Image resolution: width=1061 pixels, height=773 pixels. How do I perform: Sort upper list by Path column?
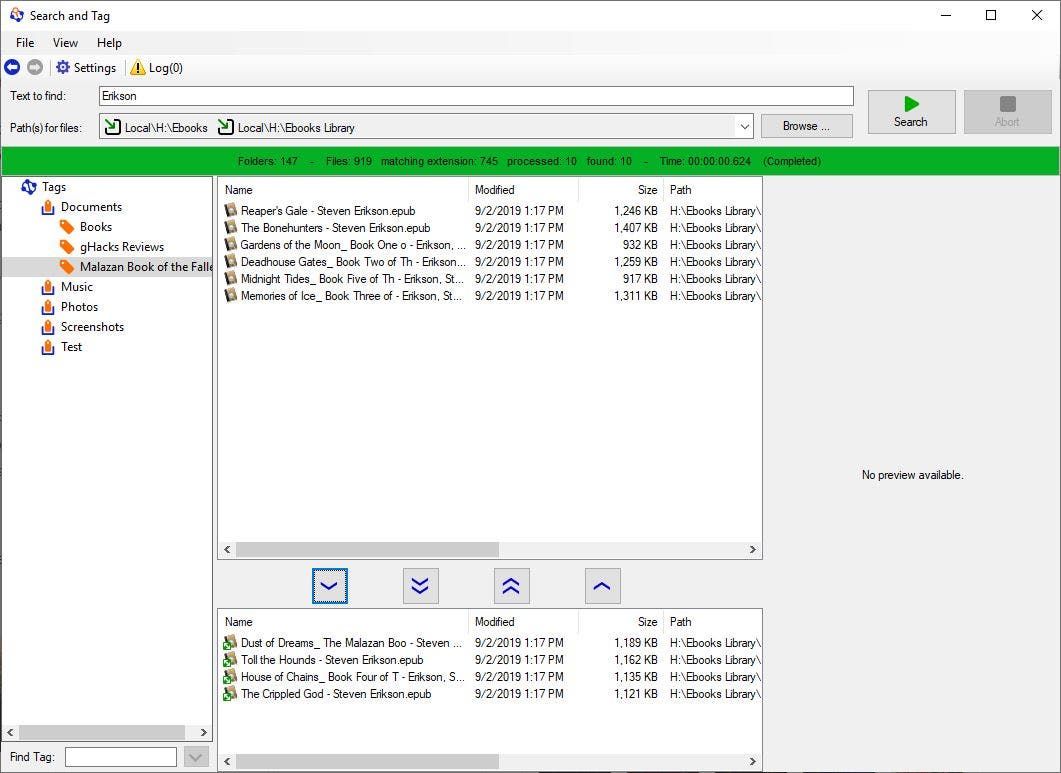pyautogui.click(x=713, y=190)
